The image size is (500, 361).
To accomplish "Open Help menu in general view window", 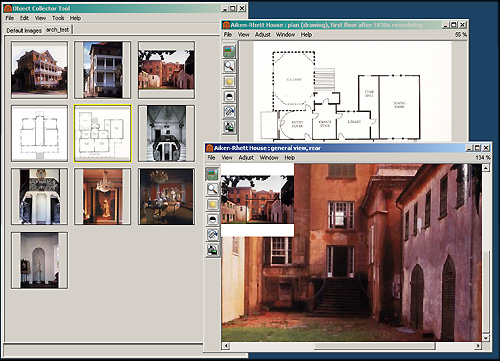I will click(290, 157).
